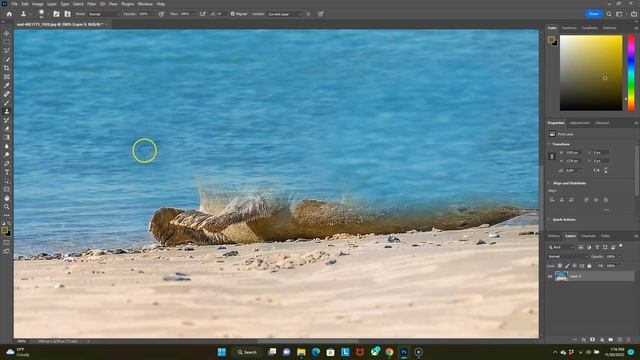Screen dimensions: 640x360
Task: Select the History Brush tool
Action: pos(7,120)
